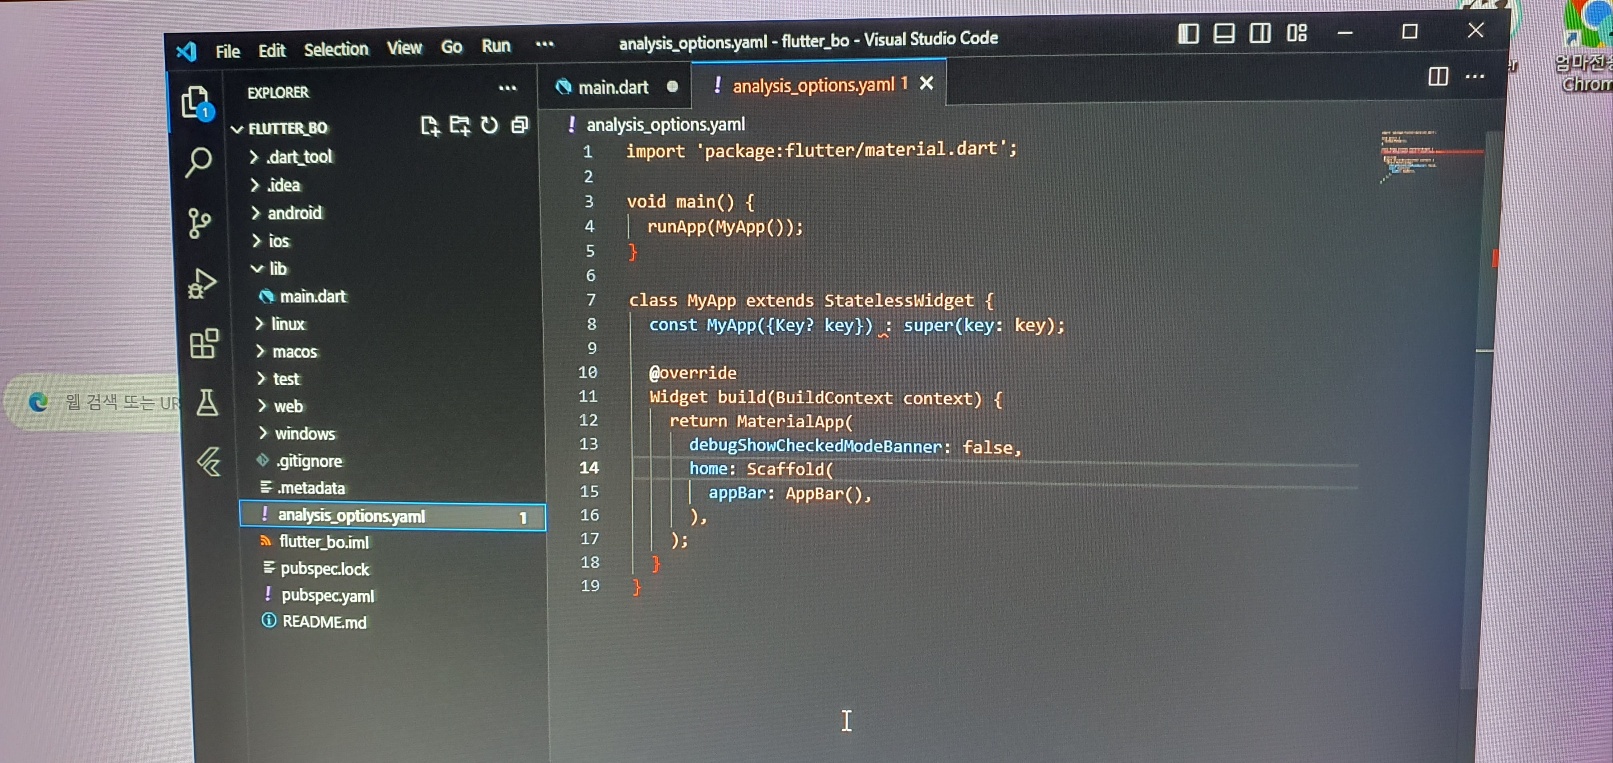Image resolution: width=1613 pixels, height=763 pixels.
Task: Open the Run menu
Action: [496, 46]
